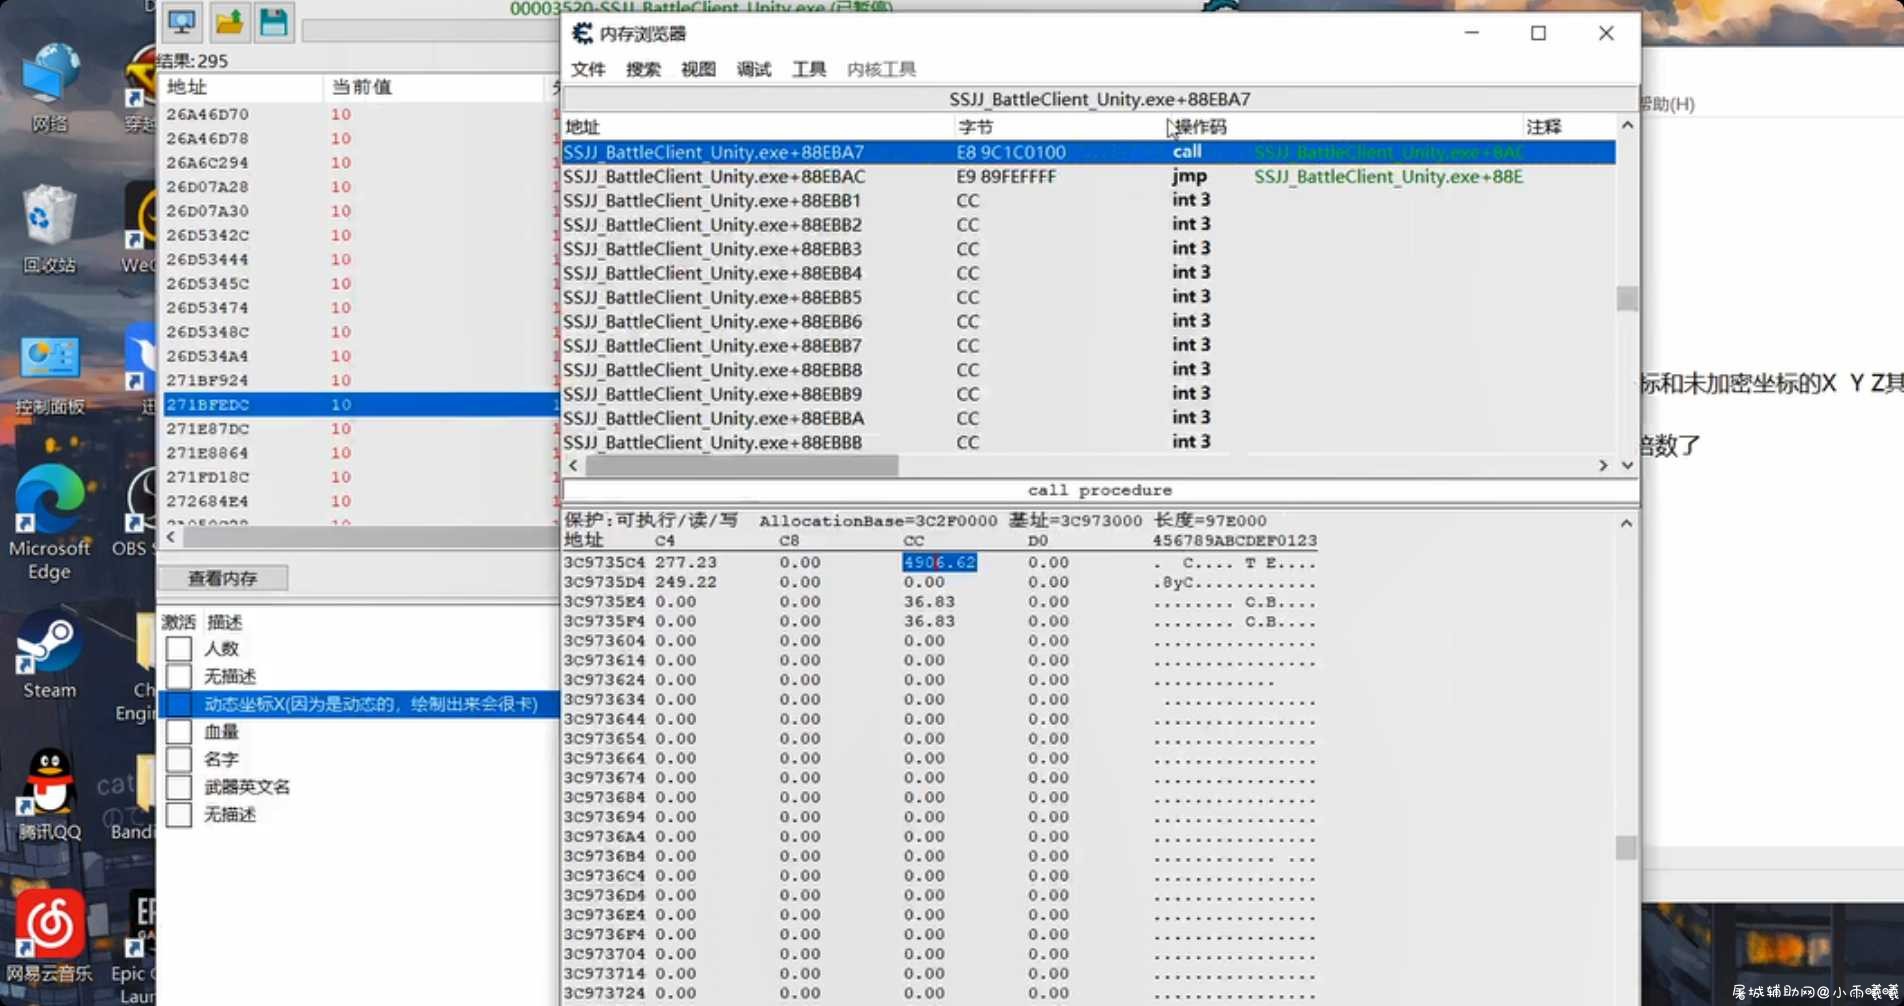This screenshot has width=1904, height=1006.
Task: Open the 腾讯QQ desktop icon
Action: coord(49,794)
